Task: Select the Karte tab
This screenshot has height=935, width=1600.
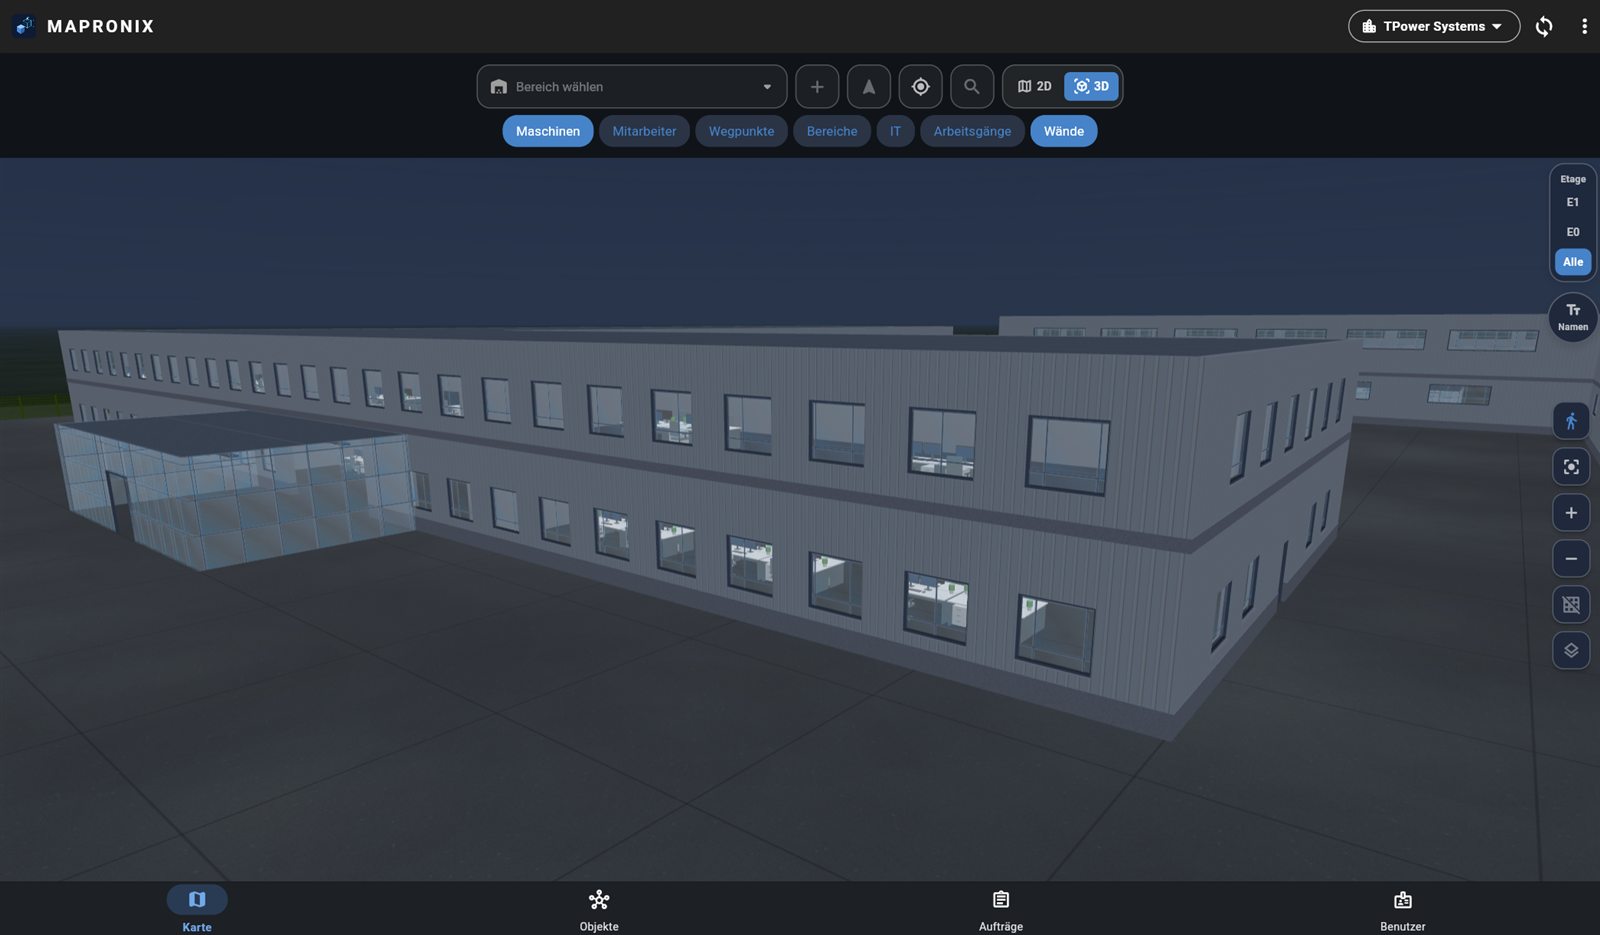Action: click(197, 910)
